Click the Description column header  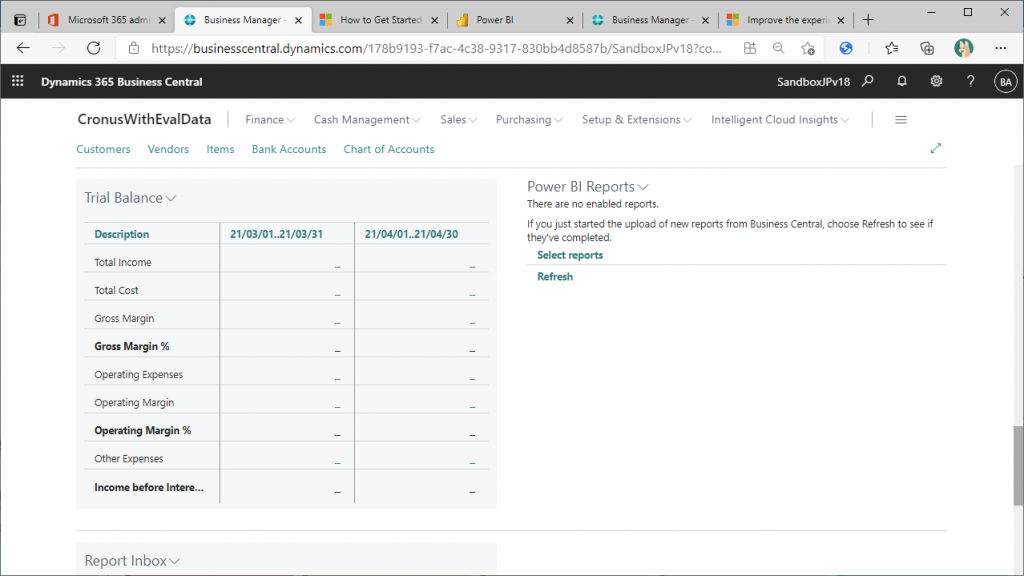121,234
